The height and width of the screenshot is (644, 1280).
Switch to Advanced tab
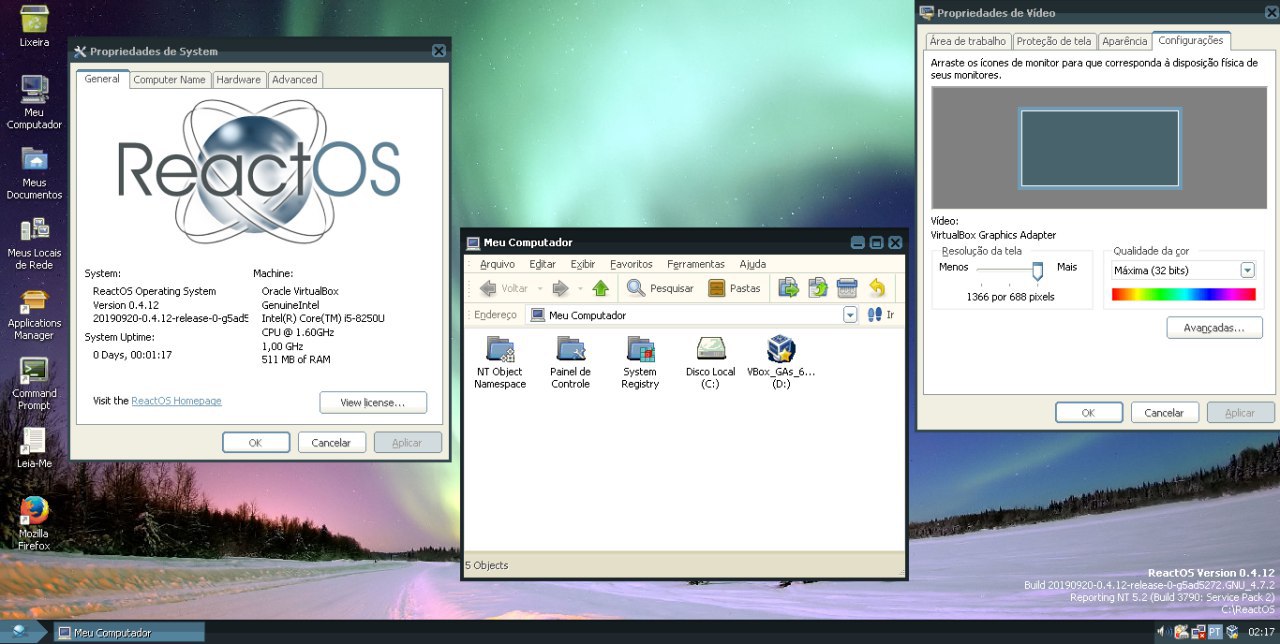click(294, 80)
